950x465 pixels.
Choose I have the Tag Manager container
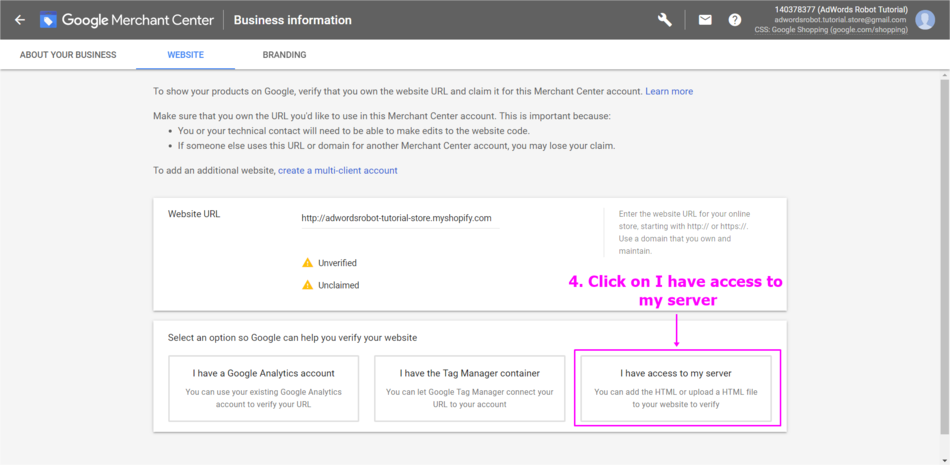coord(469,389)
